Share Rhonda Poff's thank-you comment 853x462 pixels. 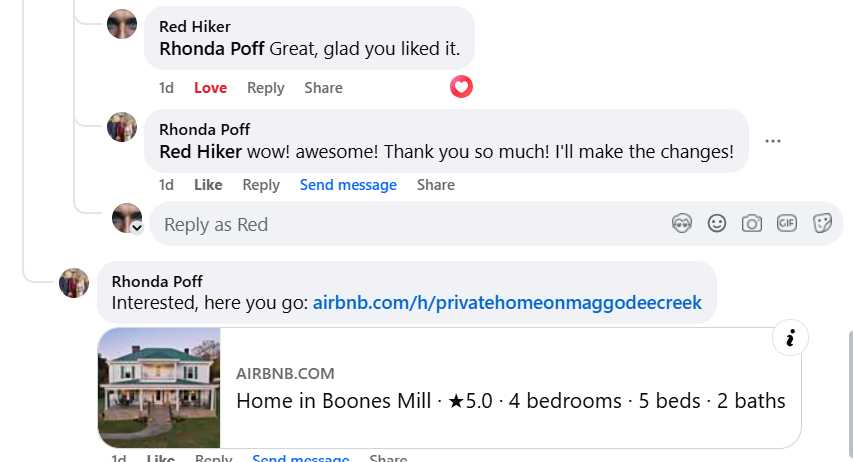coord(436,185)
